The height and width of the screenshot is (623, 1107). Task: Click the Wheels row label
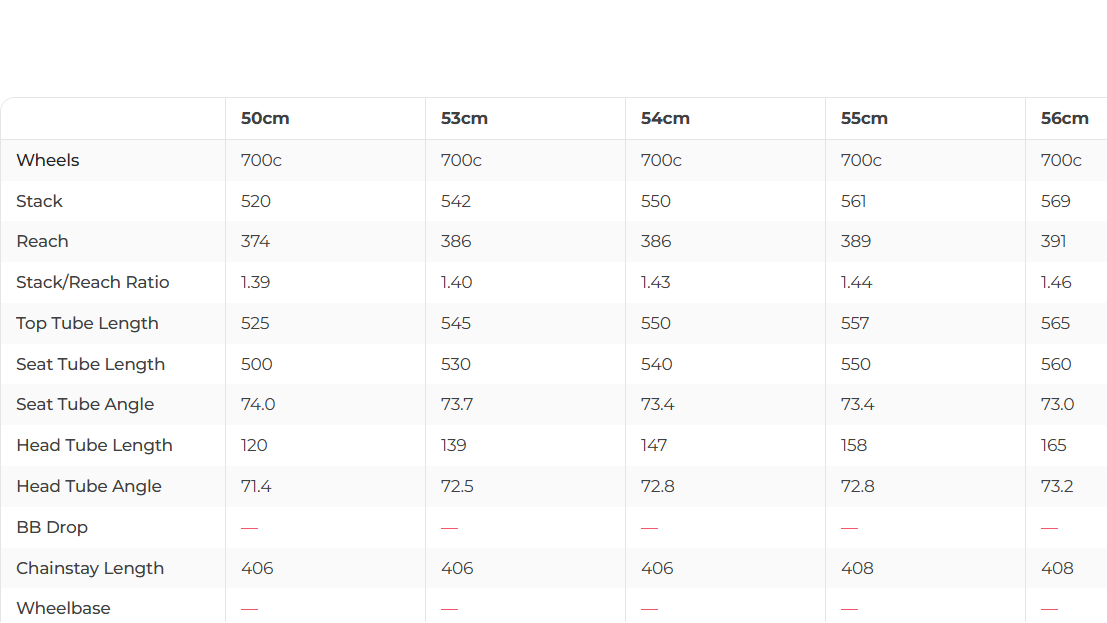[48, 160]
